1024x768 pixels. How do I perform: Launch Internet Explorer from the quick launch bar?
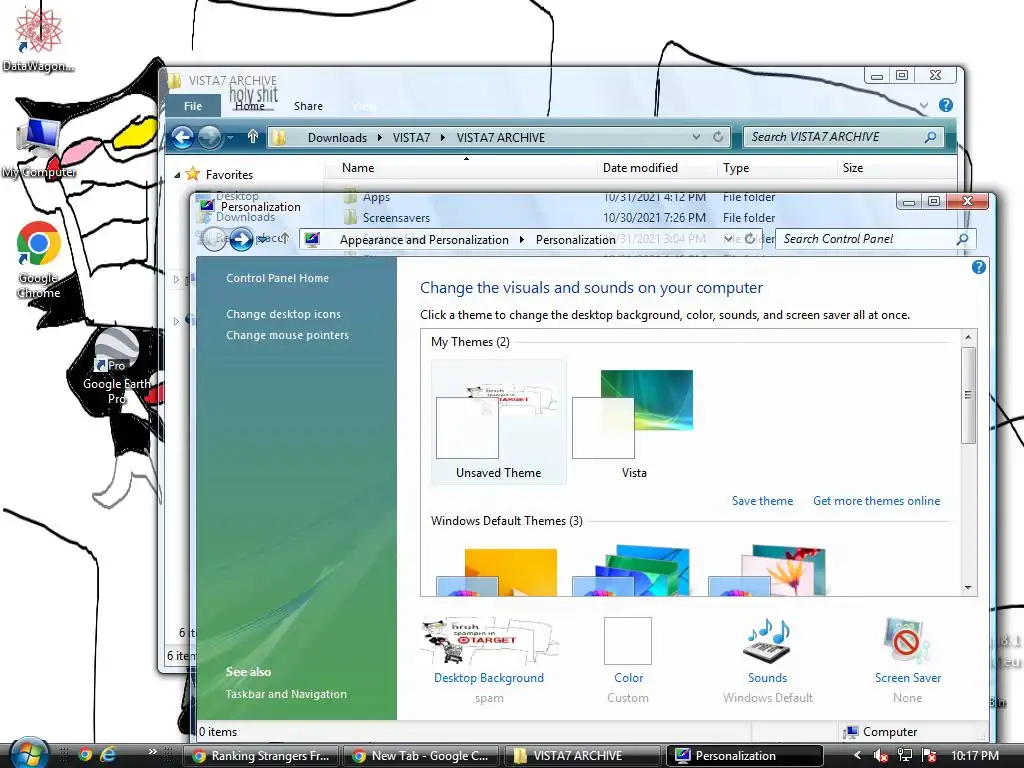(108, 756)
